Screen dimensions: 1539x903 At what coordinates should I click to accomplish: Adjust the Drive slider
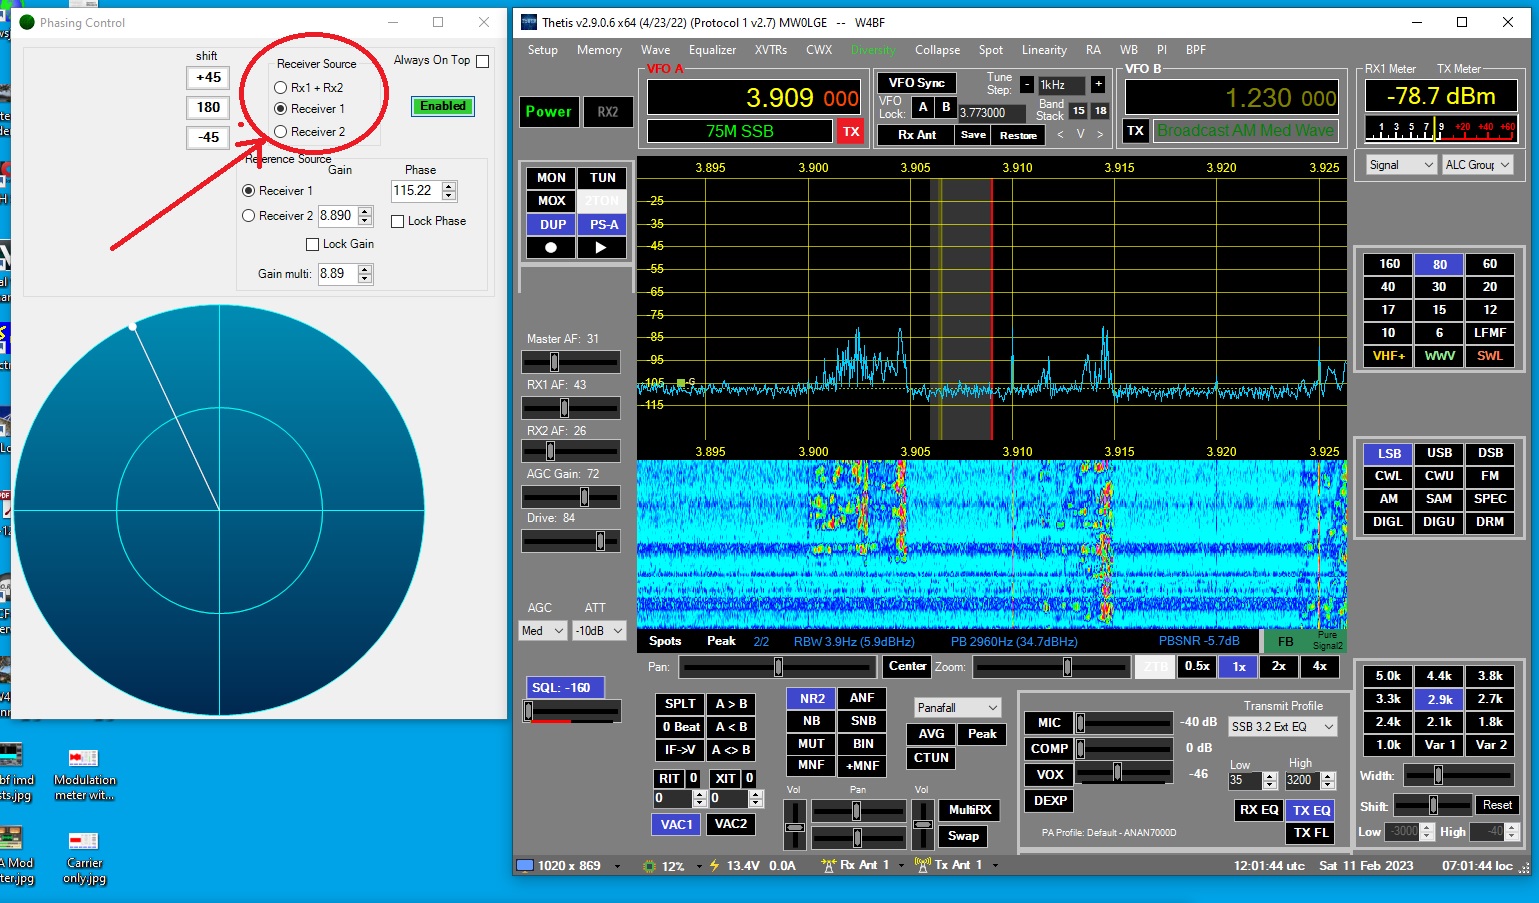coord(571,541)
